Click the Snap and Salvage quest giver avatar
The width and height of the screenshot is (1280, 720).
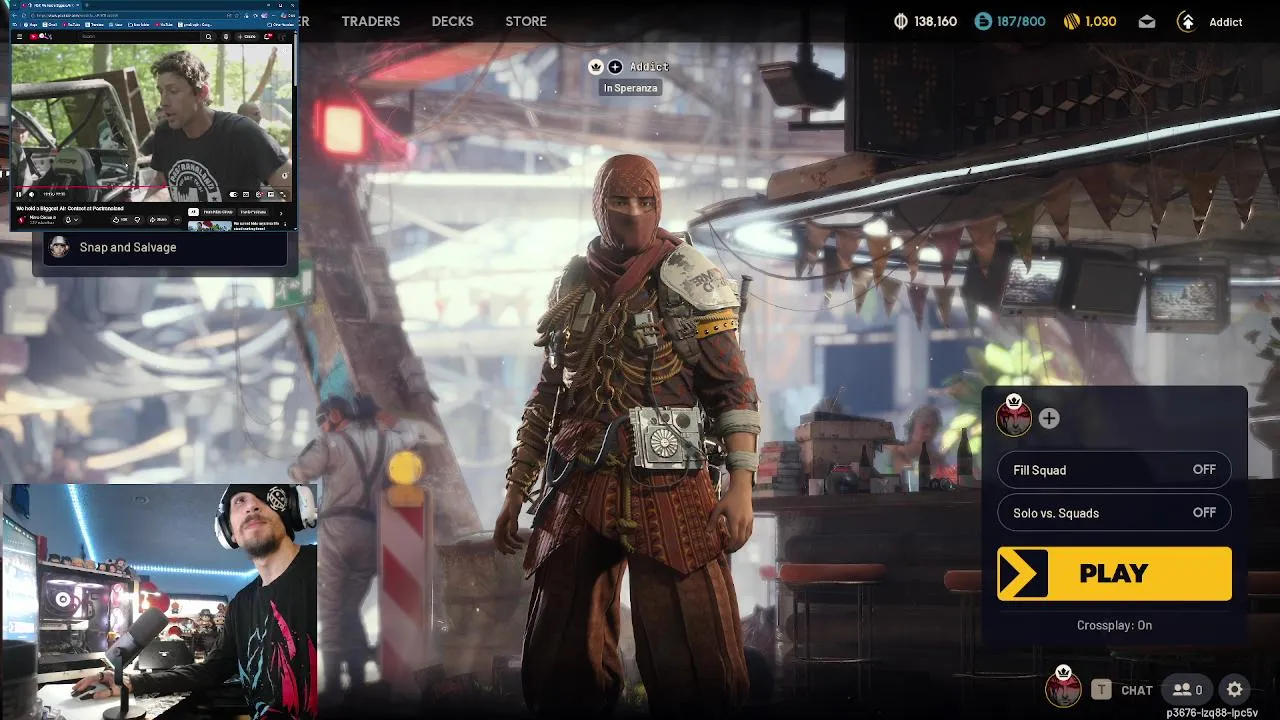pyautogui.click(x=59, y=247)
